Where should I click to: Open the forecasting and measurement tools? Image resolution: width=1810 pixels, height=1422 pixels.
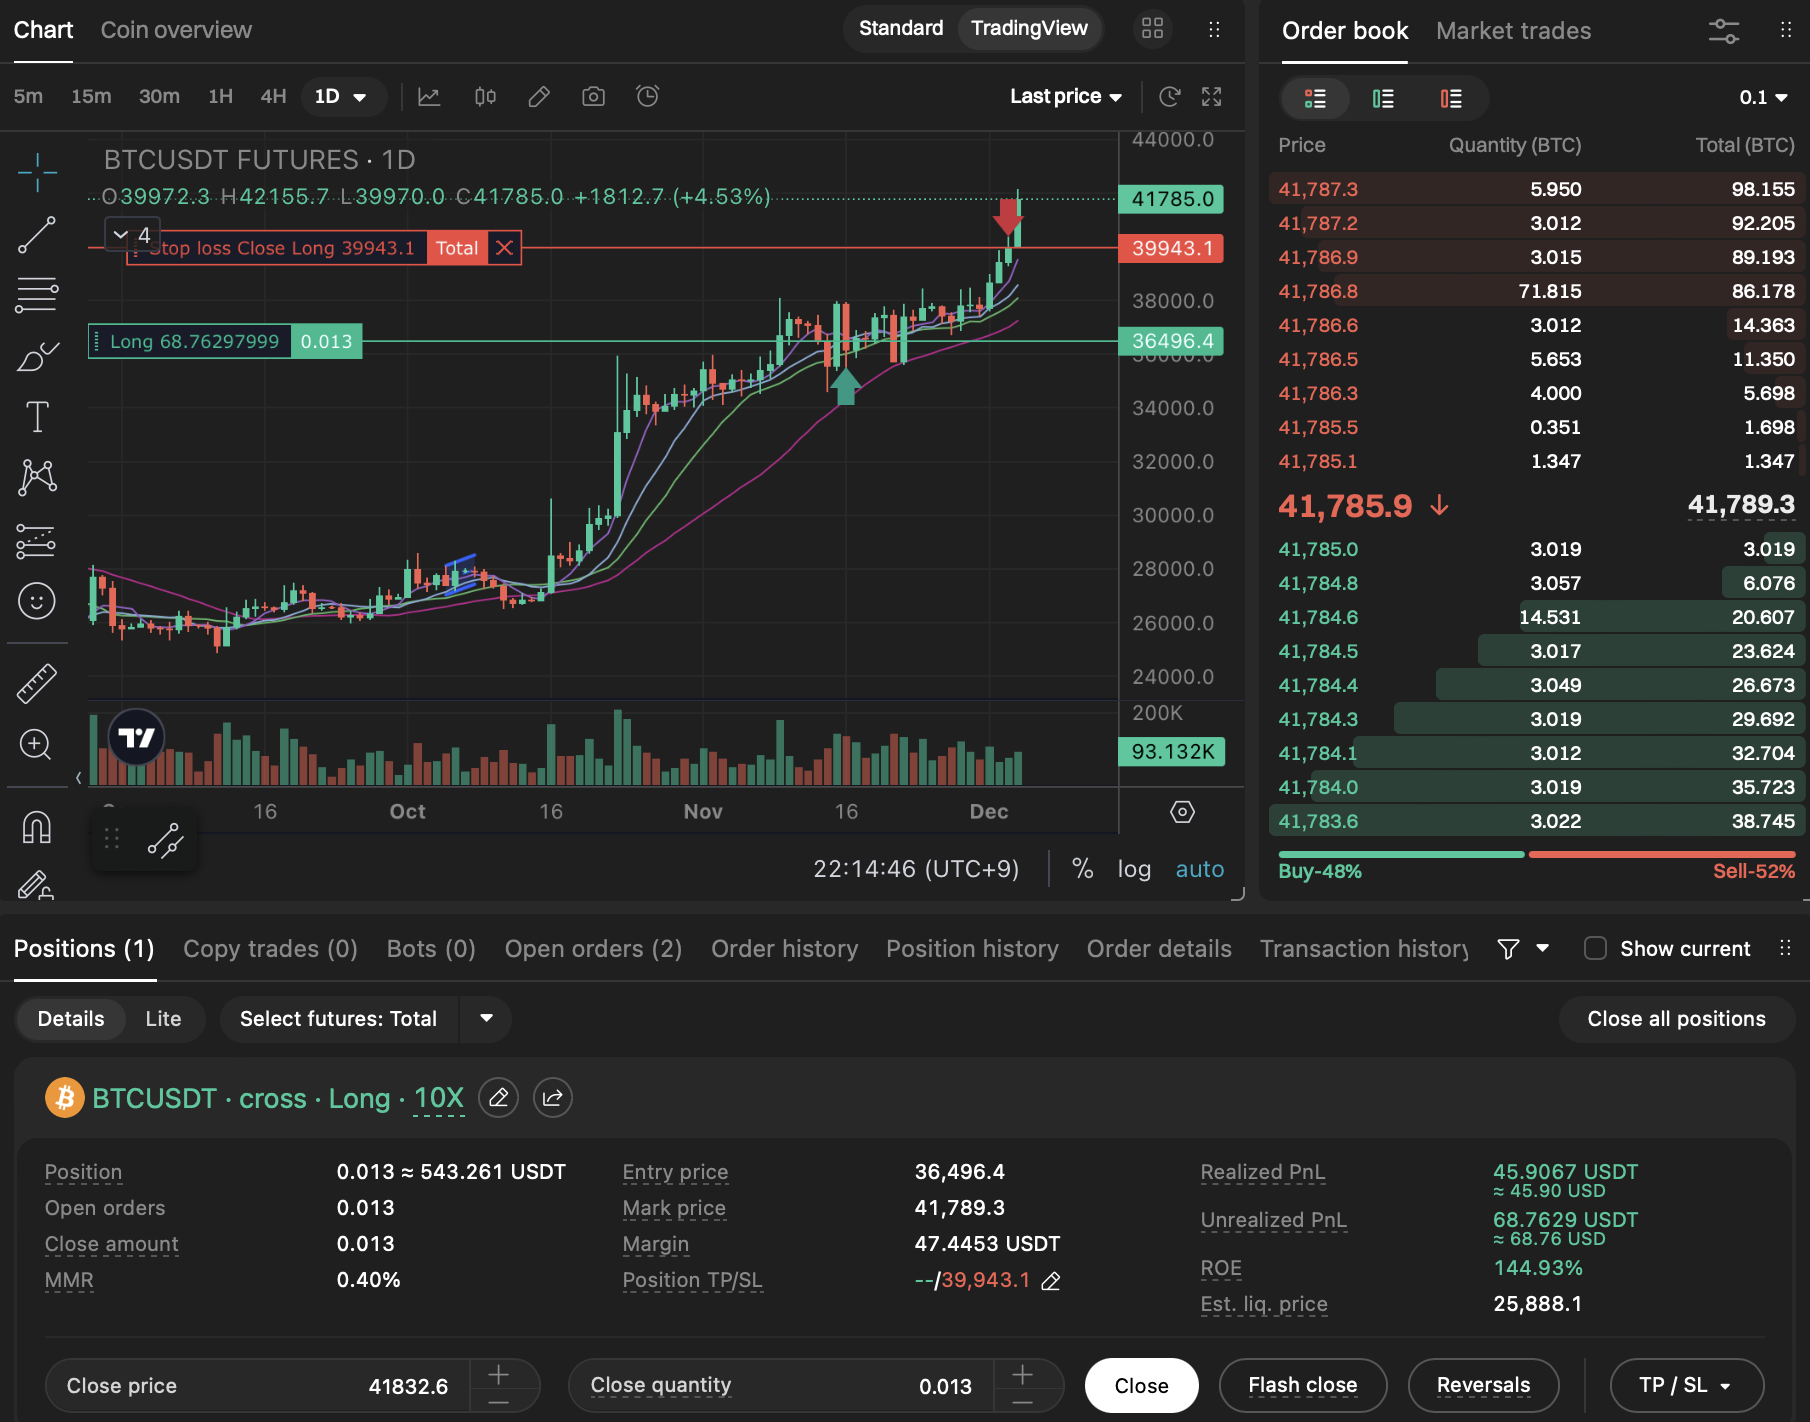pos(37,541)
